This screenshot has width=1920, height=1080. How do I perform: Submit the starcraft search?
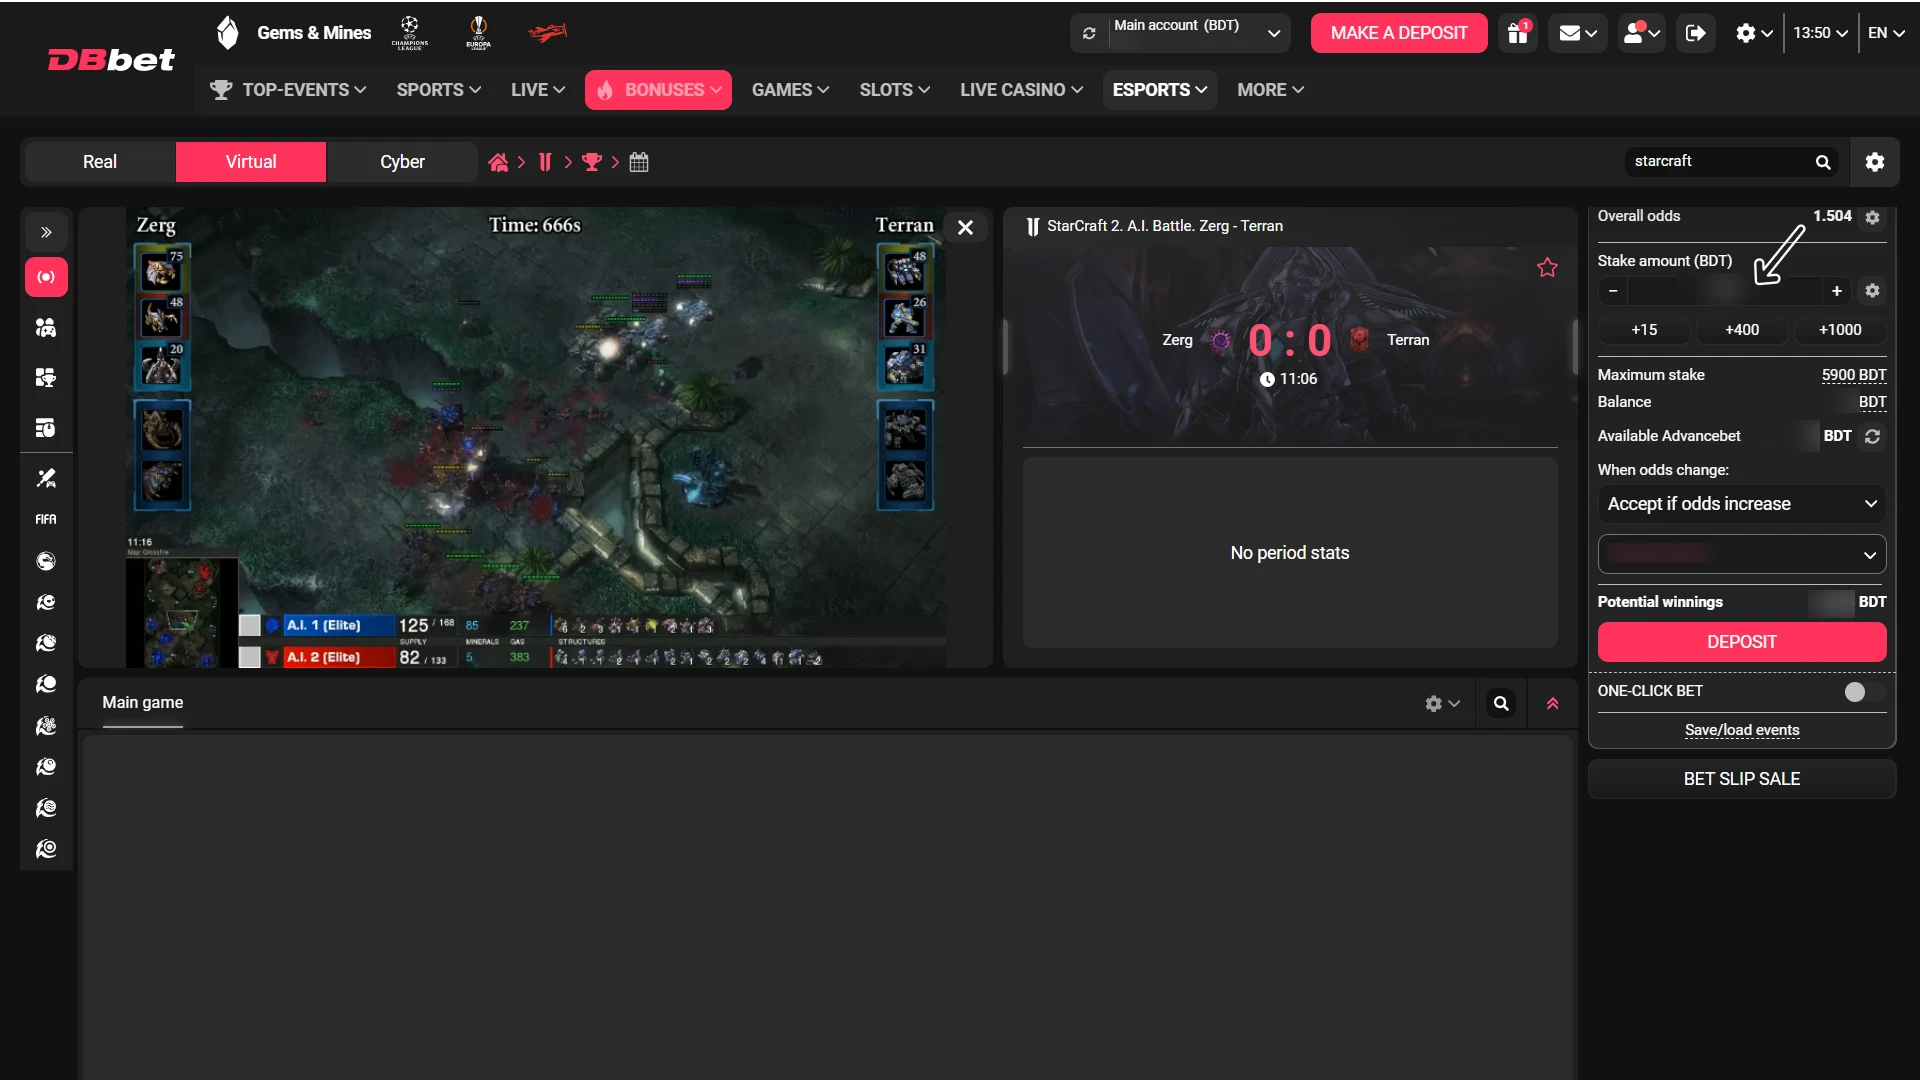click(x=1823, y=162)
